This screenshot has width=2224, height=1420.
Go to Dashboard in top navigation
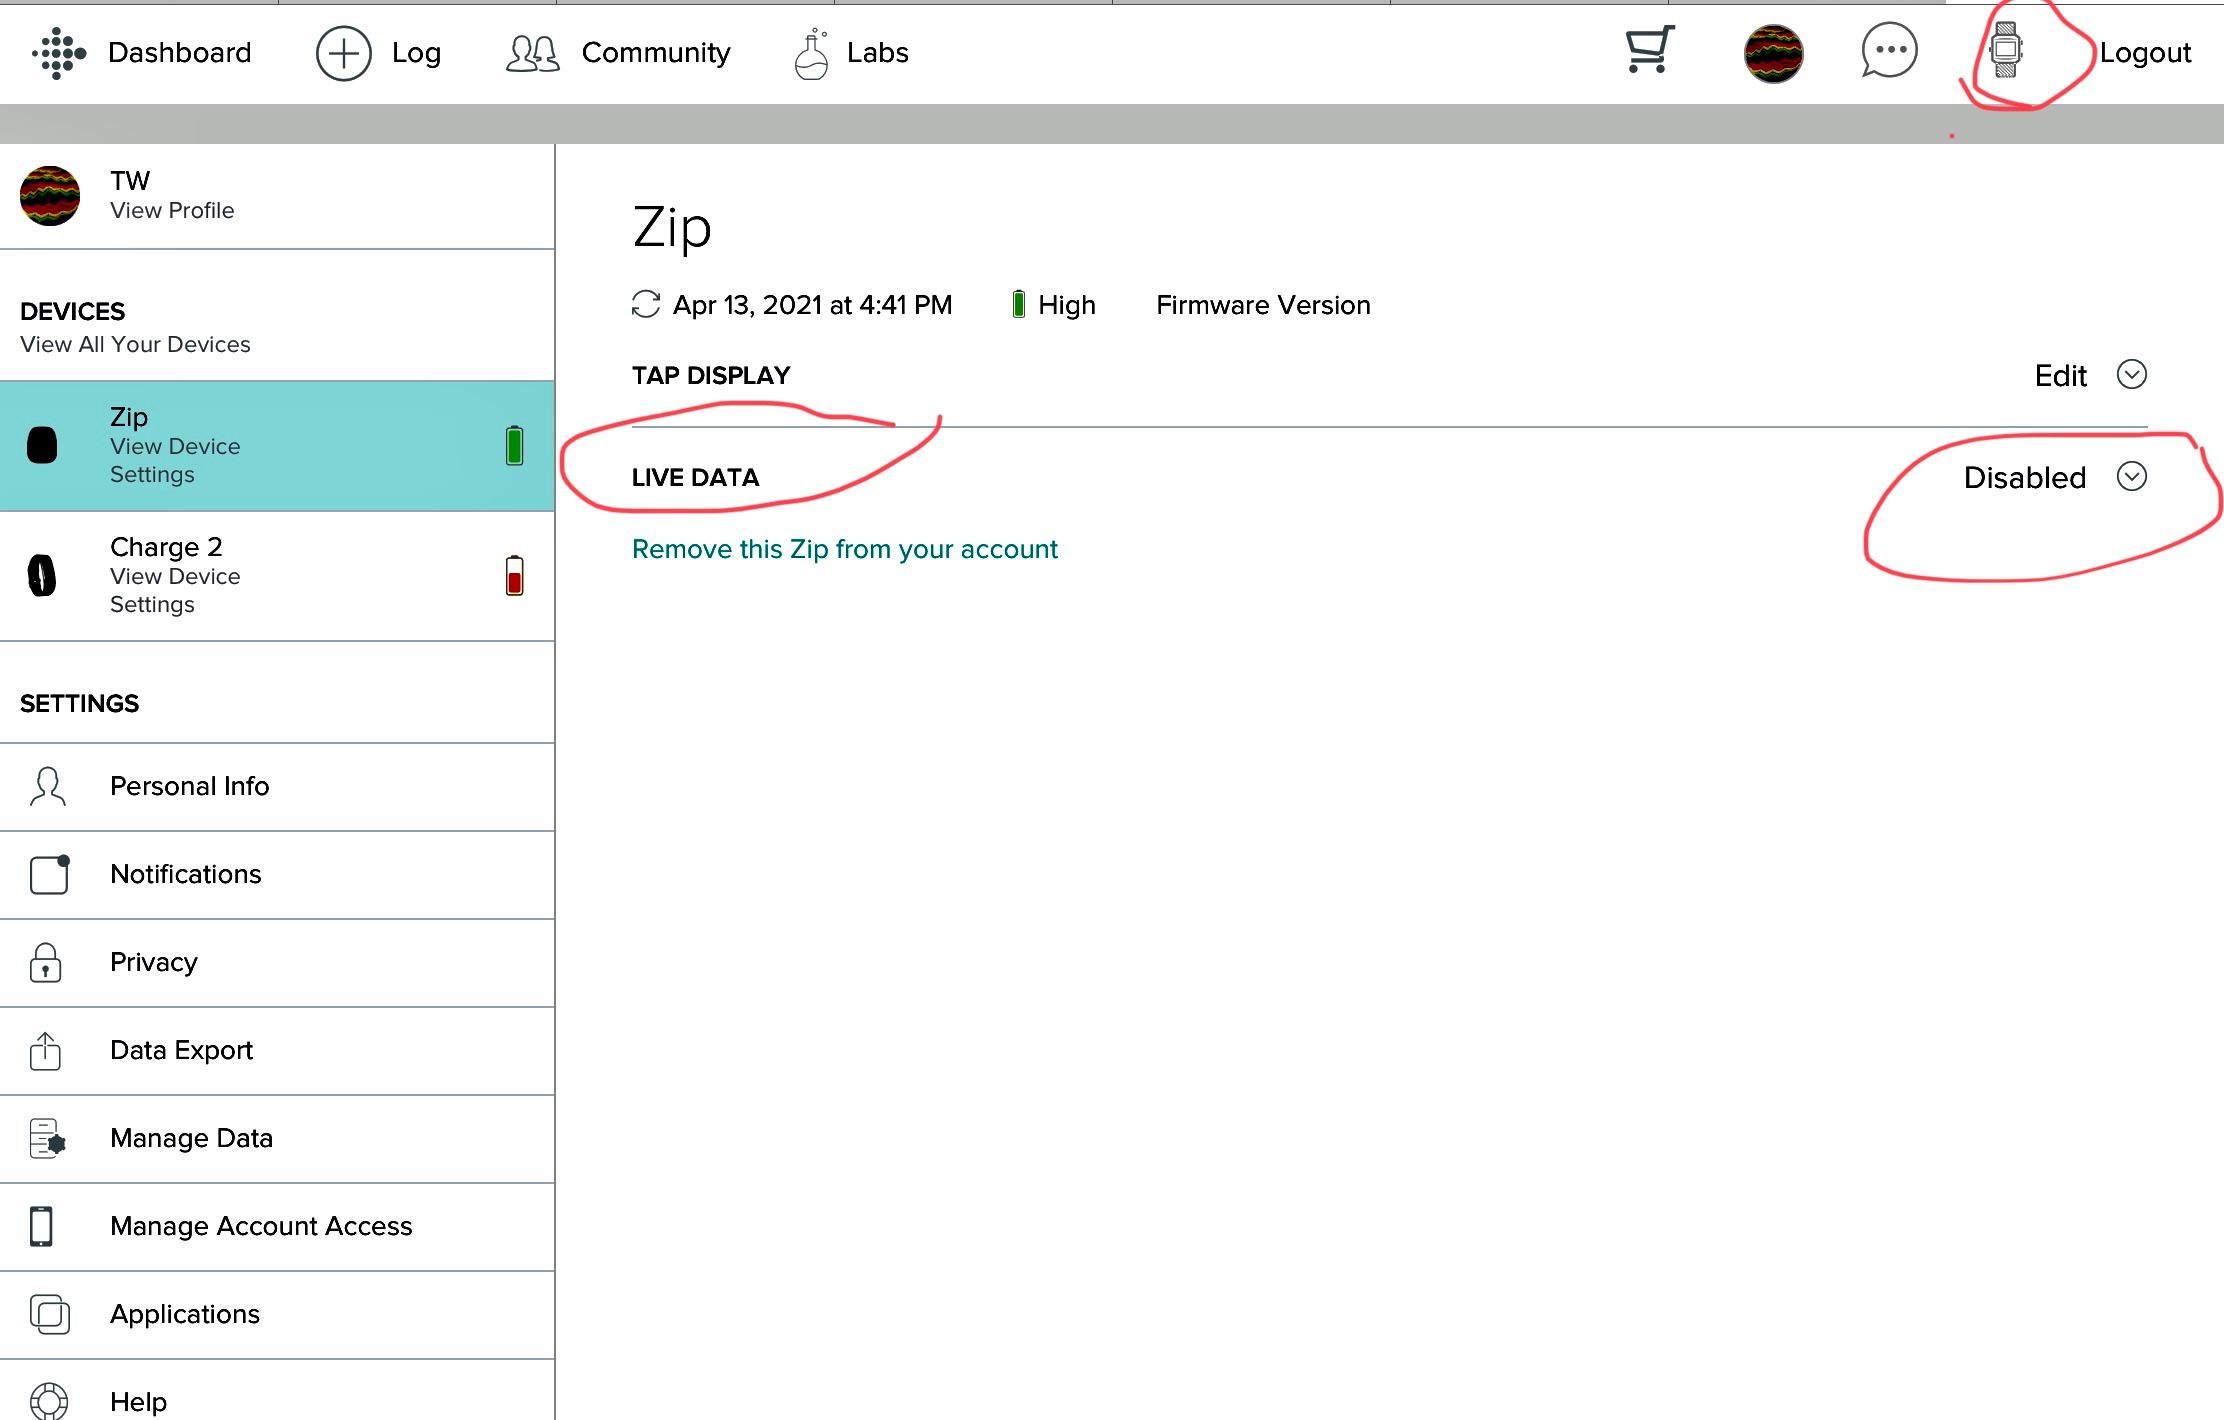click(179, 52)
